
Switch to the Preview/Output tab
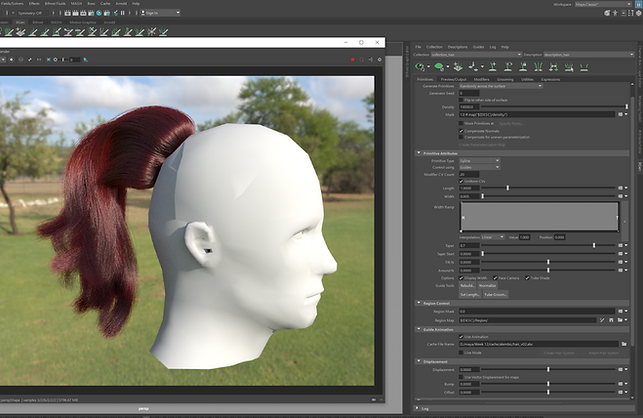454,79
